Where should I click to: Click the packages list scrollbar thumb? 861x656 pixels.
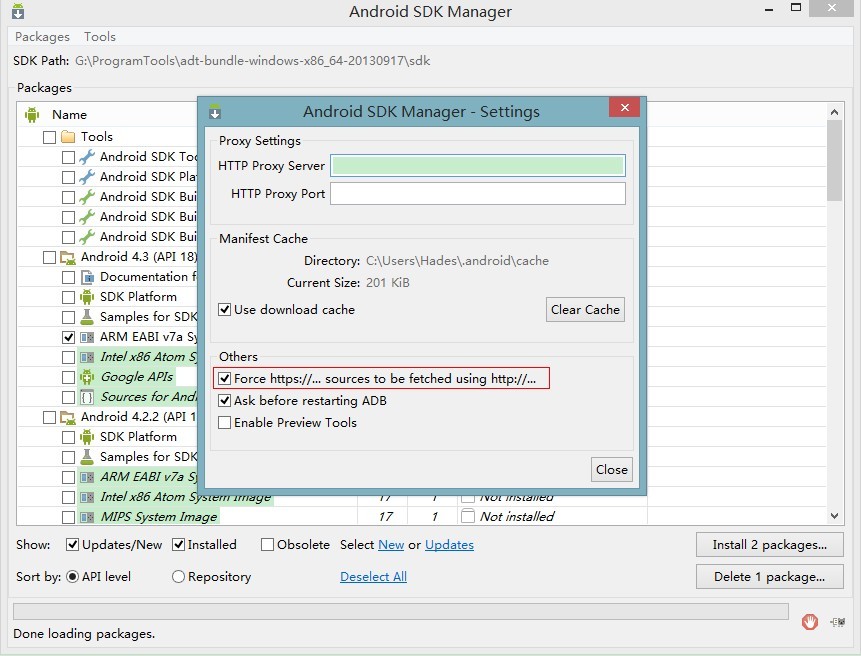(834, 160)
